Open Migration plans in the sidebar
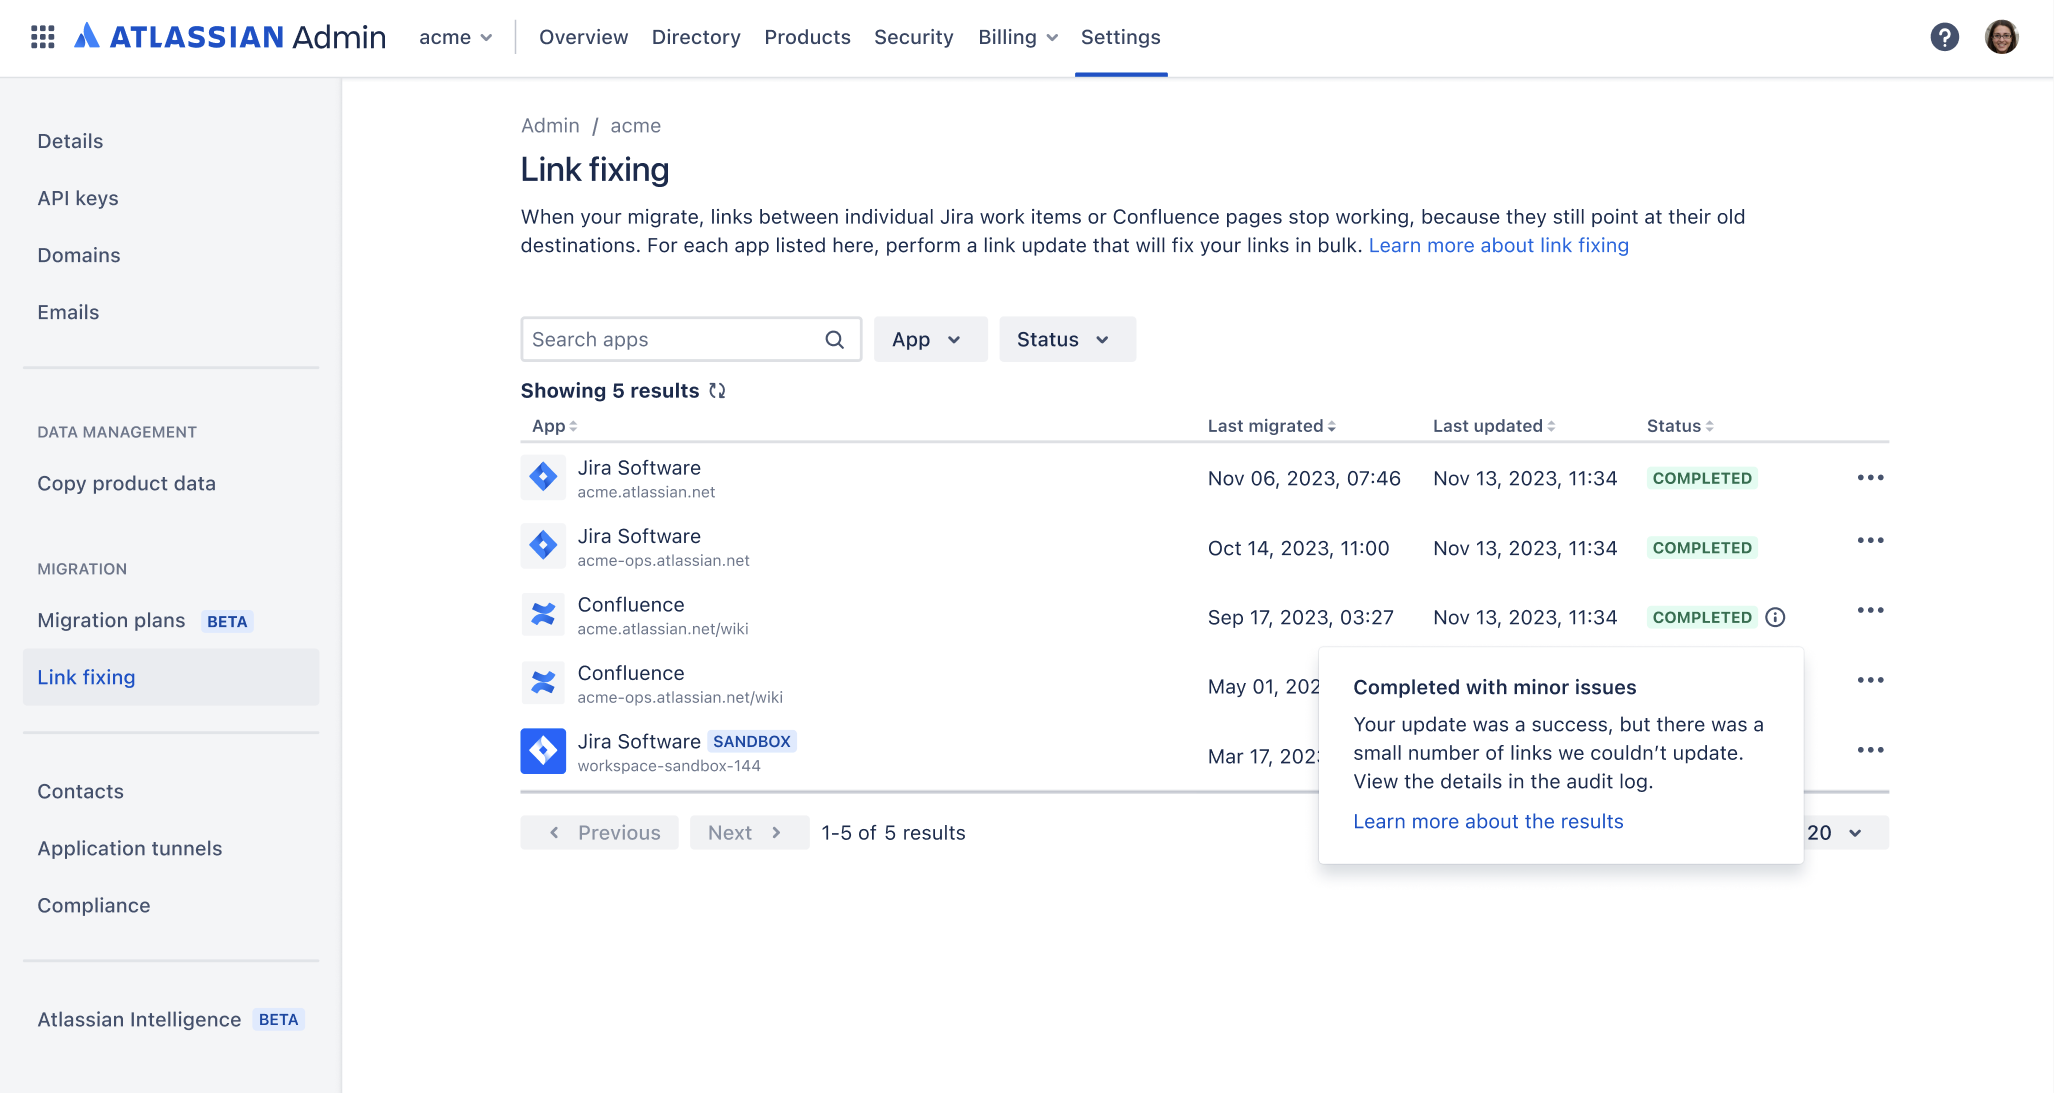 coord(111,620)
